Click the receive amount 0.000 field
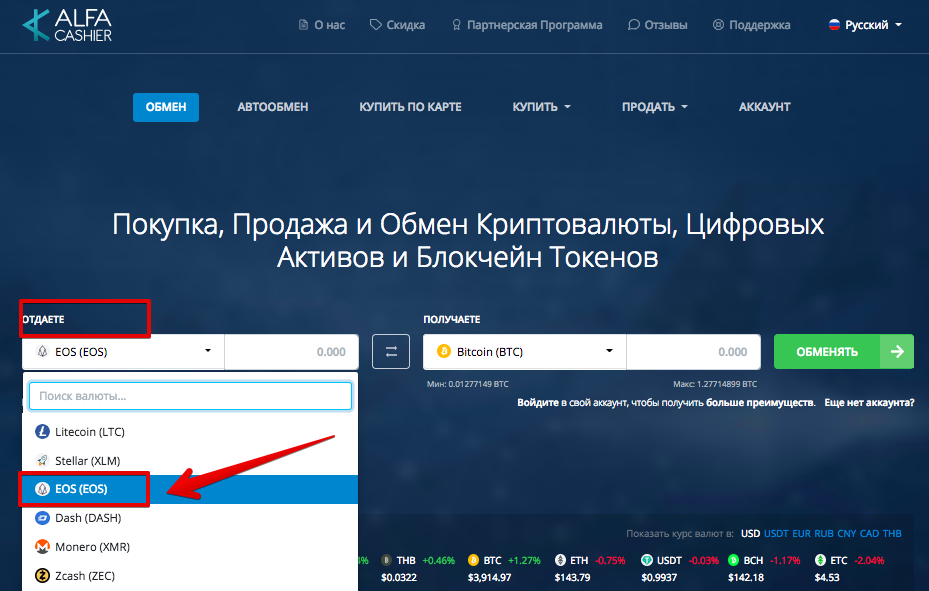 tap(694, 352)
